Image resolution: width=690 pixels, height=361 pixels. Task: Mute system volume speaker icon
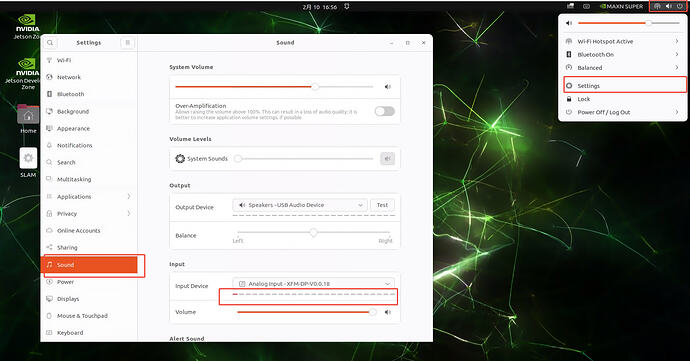click(388, 87)
